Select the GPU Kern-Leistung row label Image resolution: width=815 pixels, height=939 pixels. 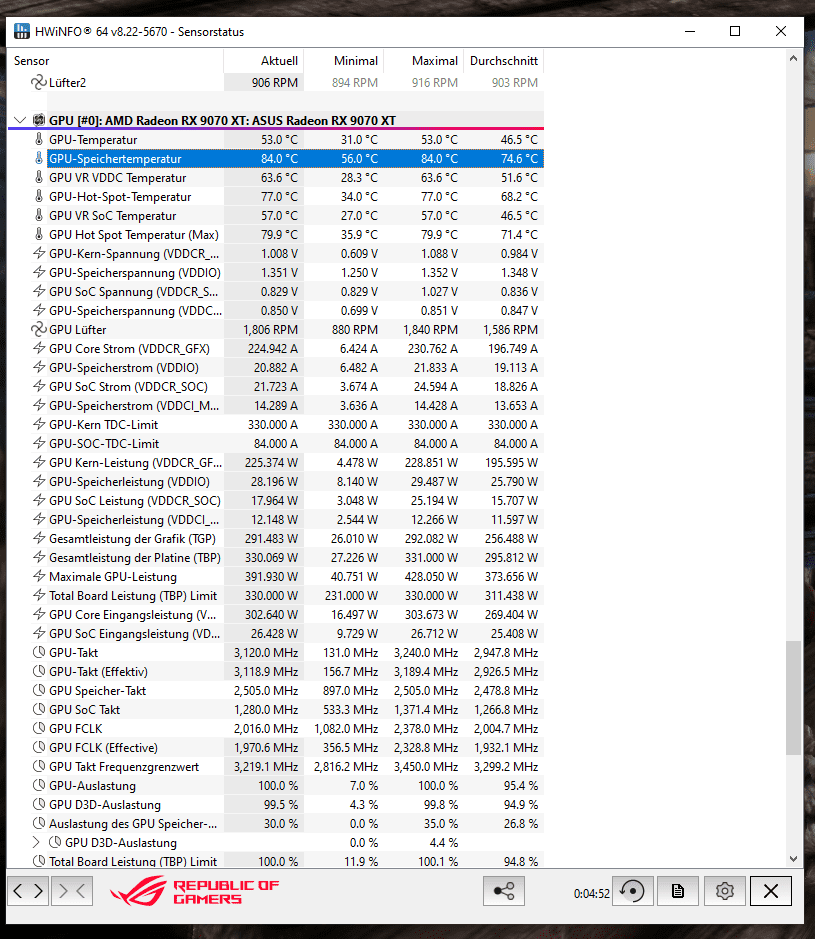135,462
